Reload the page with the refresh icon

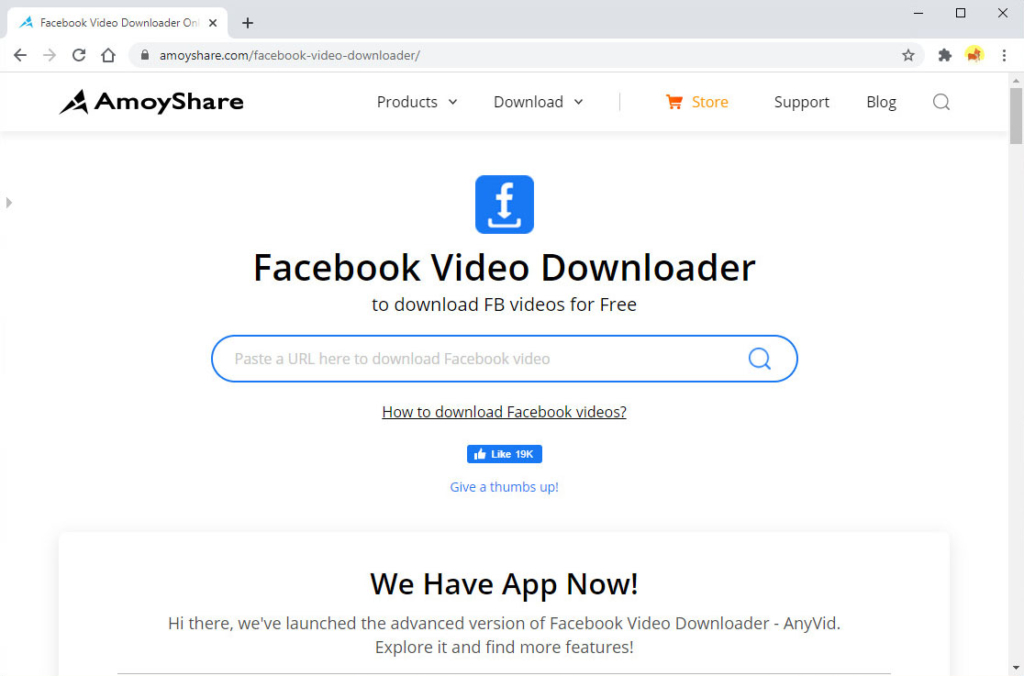[79, 56]
